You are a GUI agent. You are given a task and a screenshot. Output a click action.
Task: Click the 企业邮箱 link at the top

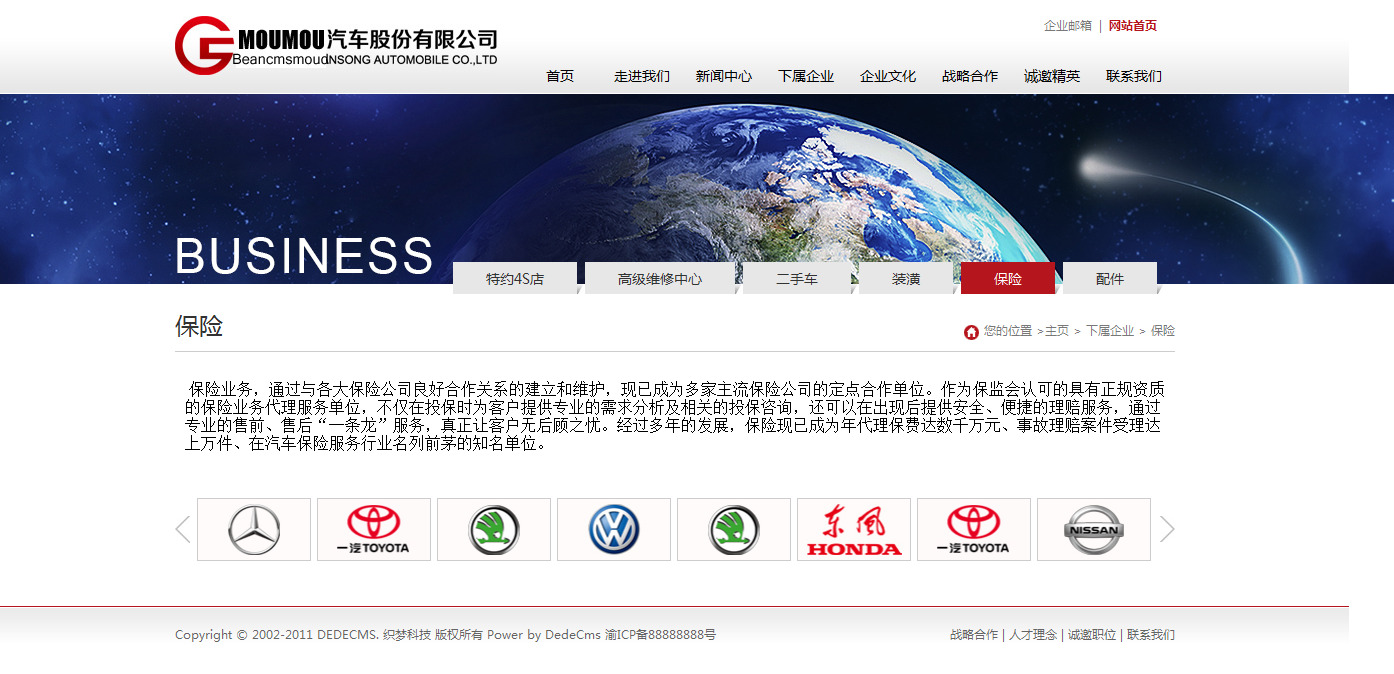1068,26
